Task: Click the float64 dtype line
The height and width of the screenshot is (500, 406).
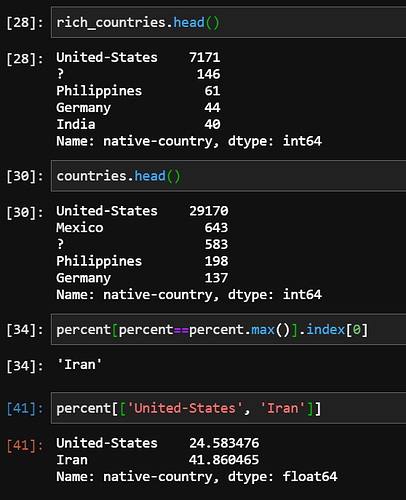Action: (x=197, y=477)
